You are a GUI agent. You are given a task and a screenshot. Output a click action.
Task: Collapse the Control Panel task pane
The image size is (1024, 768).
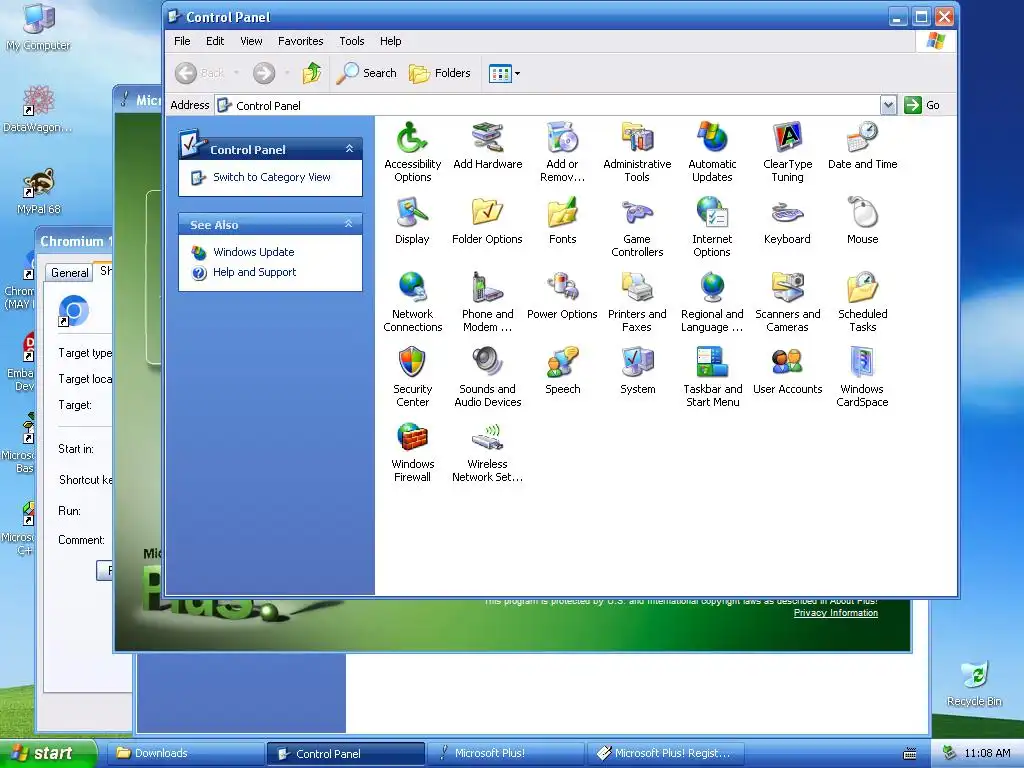click(349, 149)
